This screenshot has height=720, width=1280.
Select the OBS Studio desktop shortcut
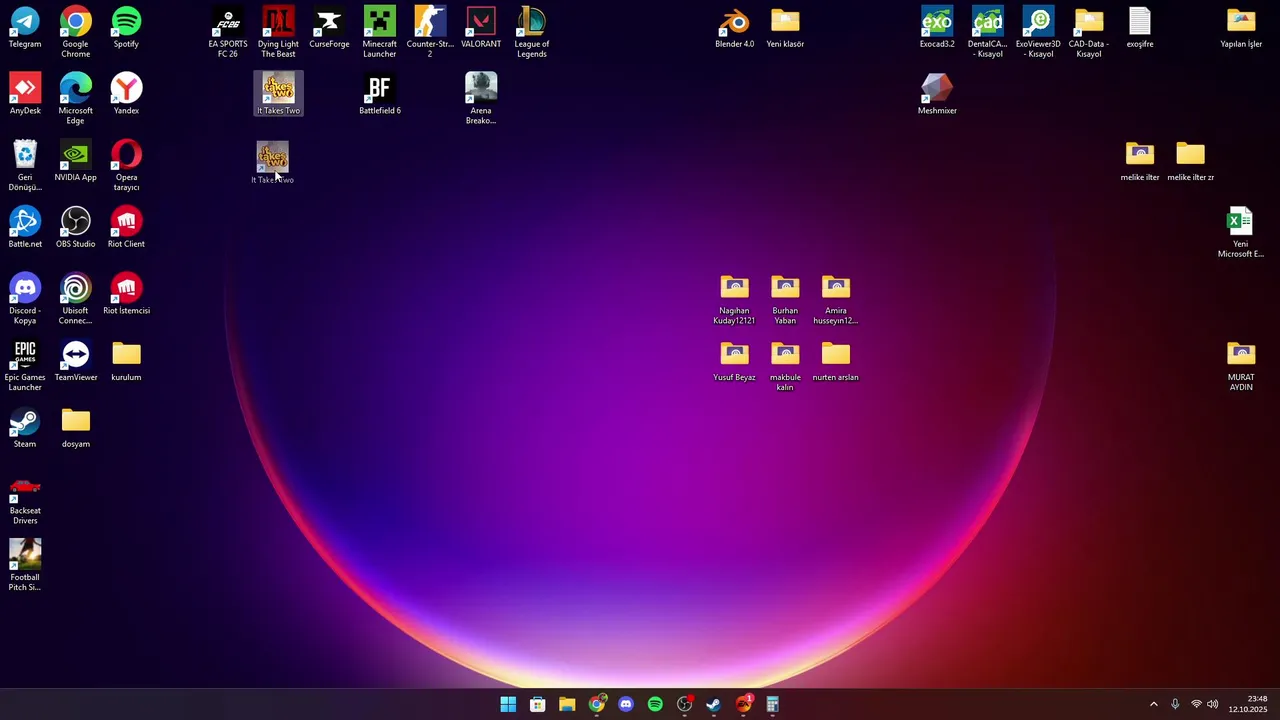pos(76,227)
